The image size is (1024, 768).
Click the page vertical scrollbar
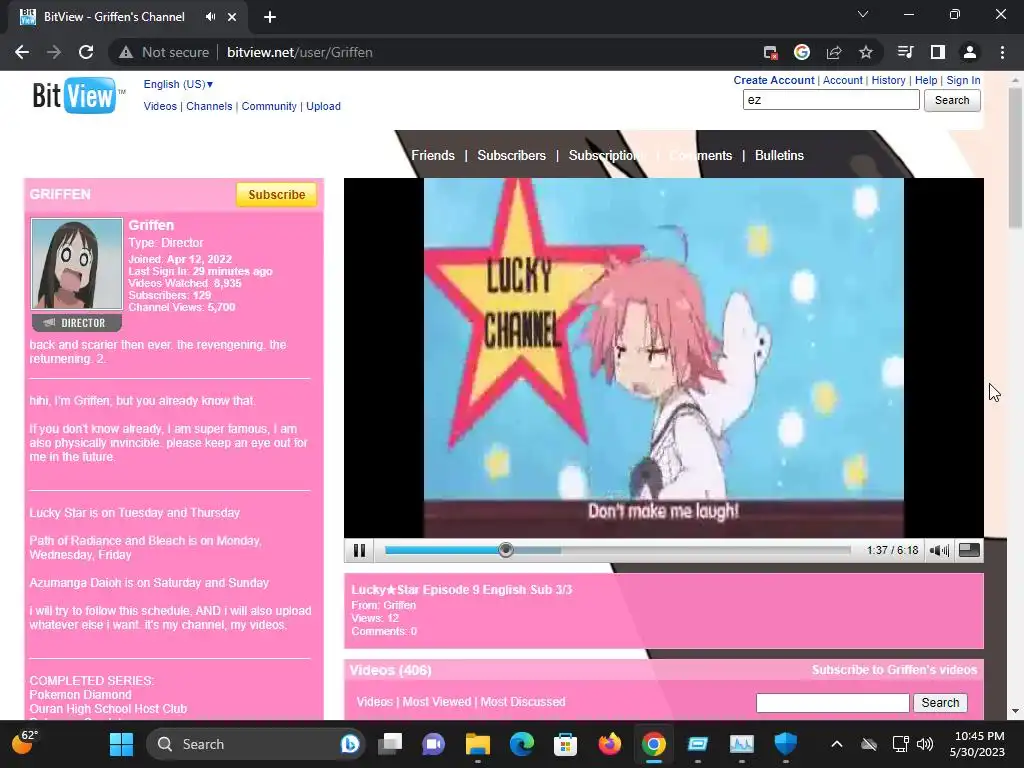click(1015, 159)
